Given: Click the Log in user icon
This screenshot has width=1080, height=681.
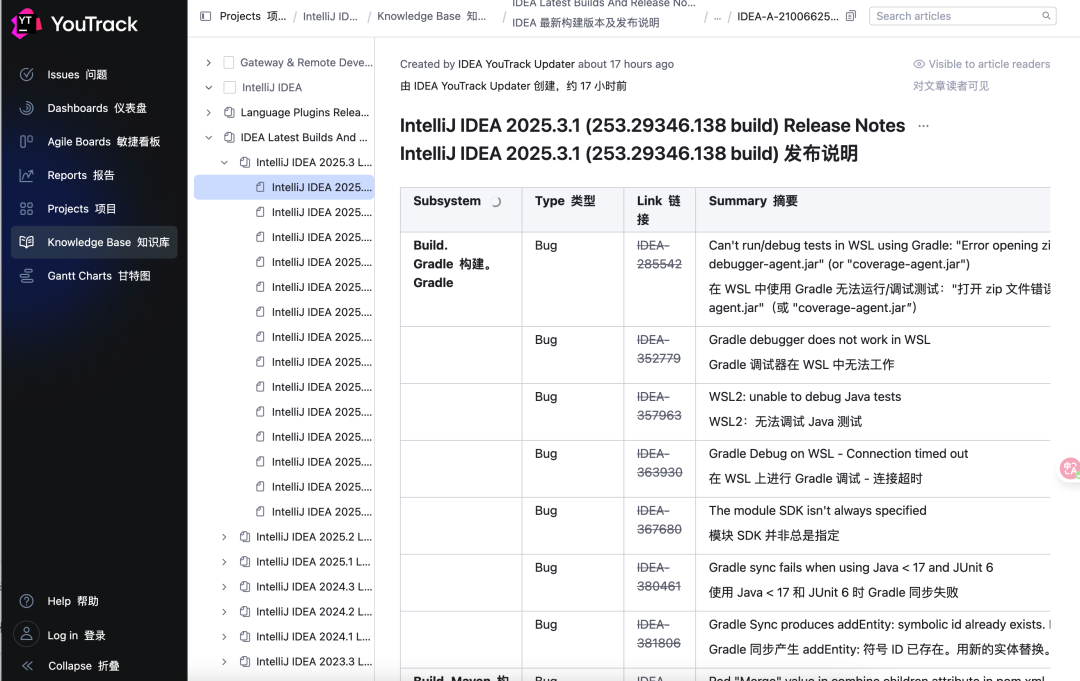Looking at the screenshot, I should (x=27, y=634).
